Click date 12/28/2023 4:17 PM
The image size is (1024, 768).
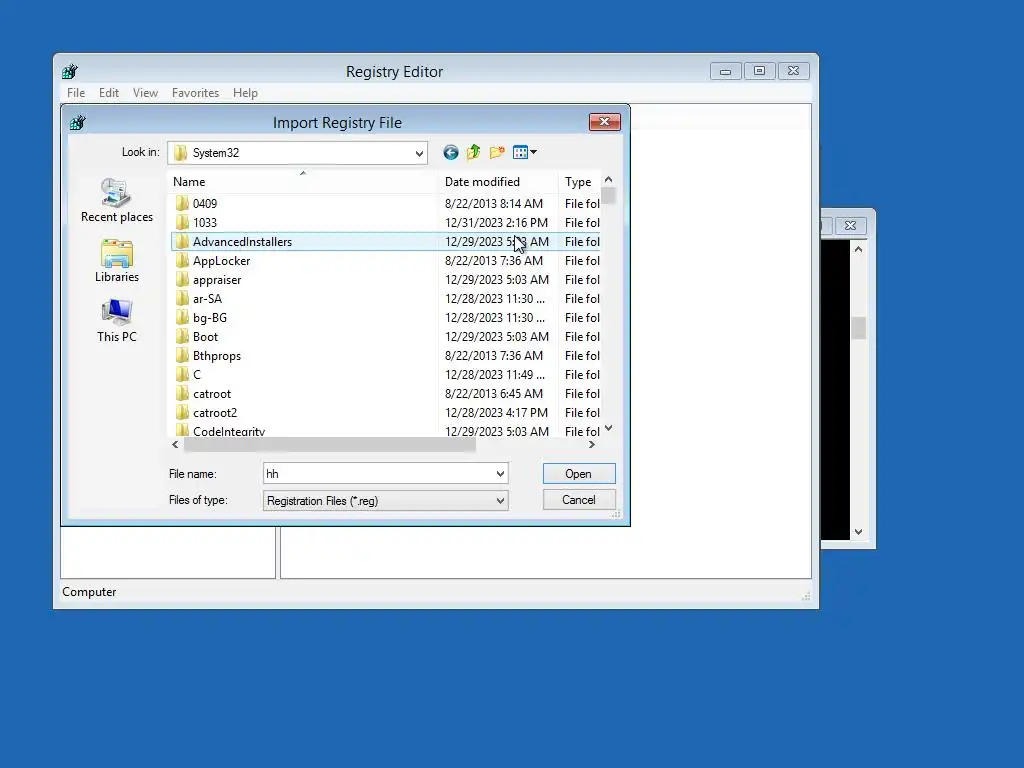pyautogui.click(x=496, y=413)
